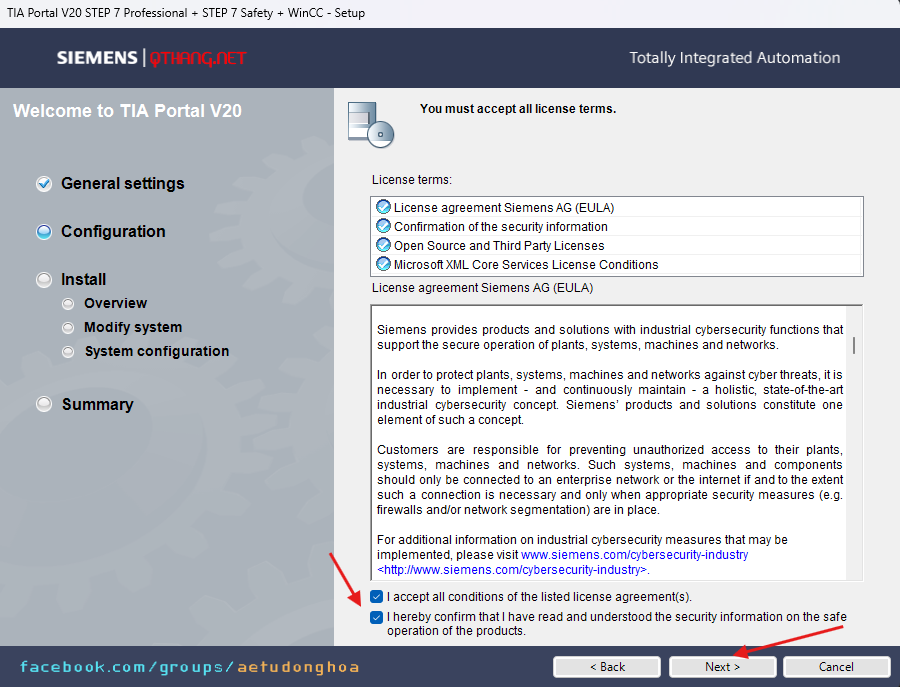Click the Configuration step bullet icon
The image size is (900, 687).
(x=44, y=232)
